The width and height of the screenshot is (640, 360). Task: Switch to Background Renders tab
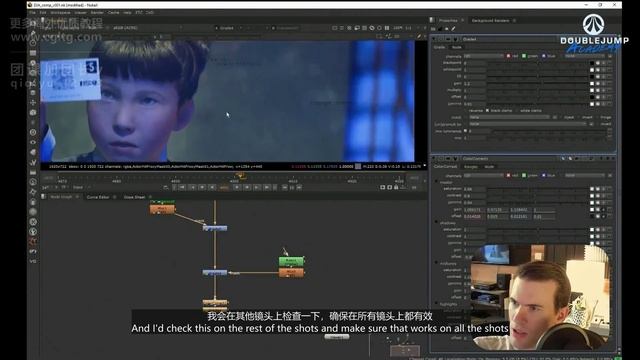pyautogui.click(x=490, y=20)
